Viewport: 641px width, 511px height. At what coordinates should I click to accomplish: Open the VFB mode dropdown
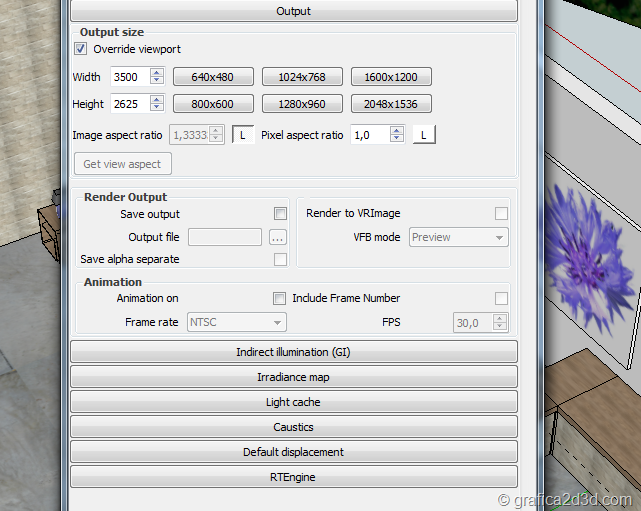click(x=459, y=238)
